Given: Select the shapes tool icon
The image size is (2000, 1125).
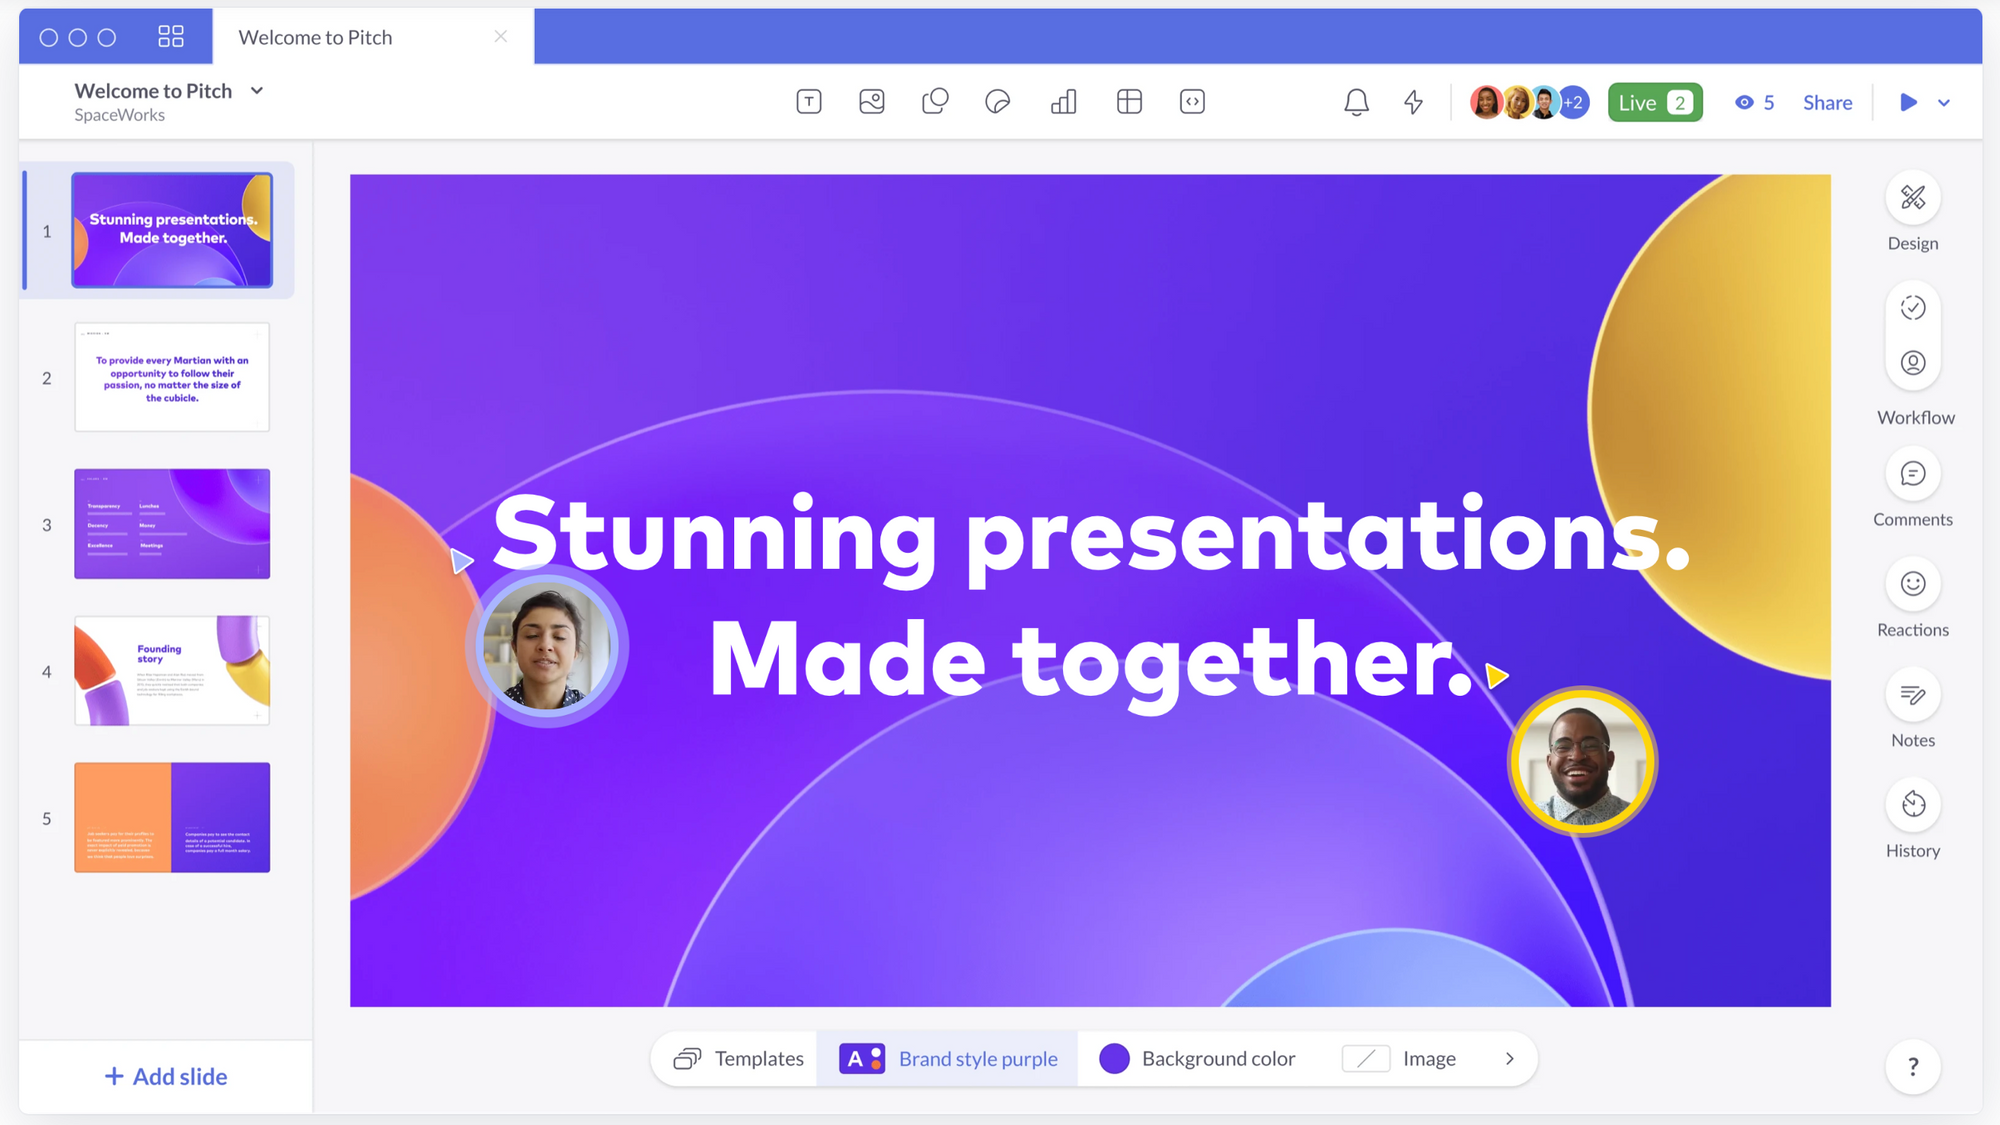Looking at the screenshot, I should (935, 102).
